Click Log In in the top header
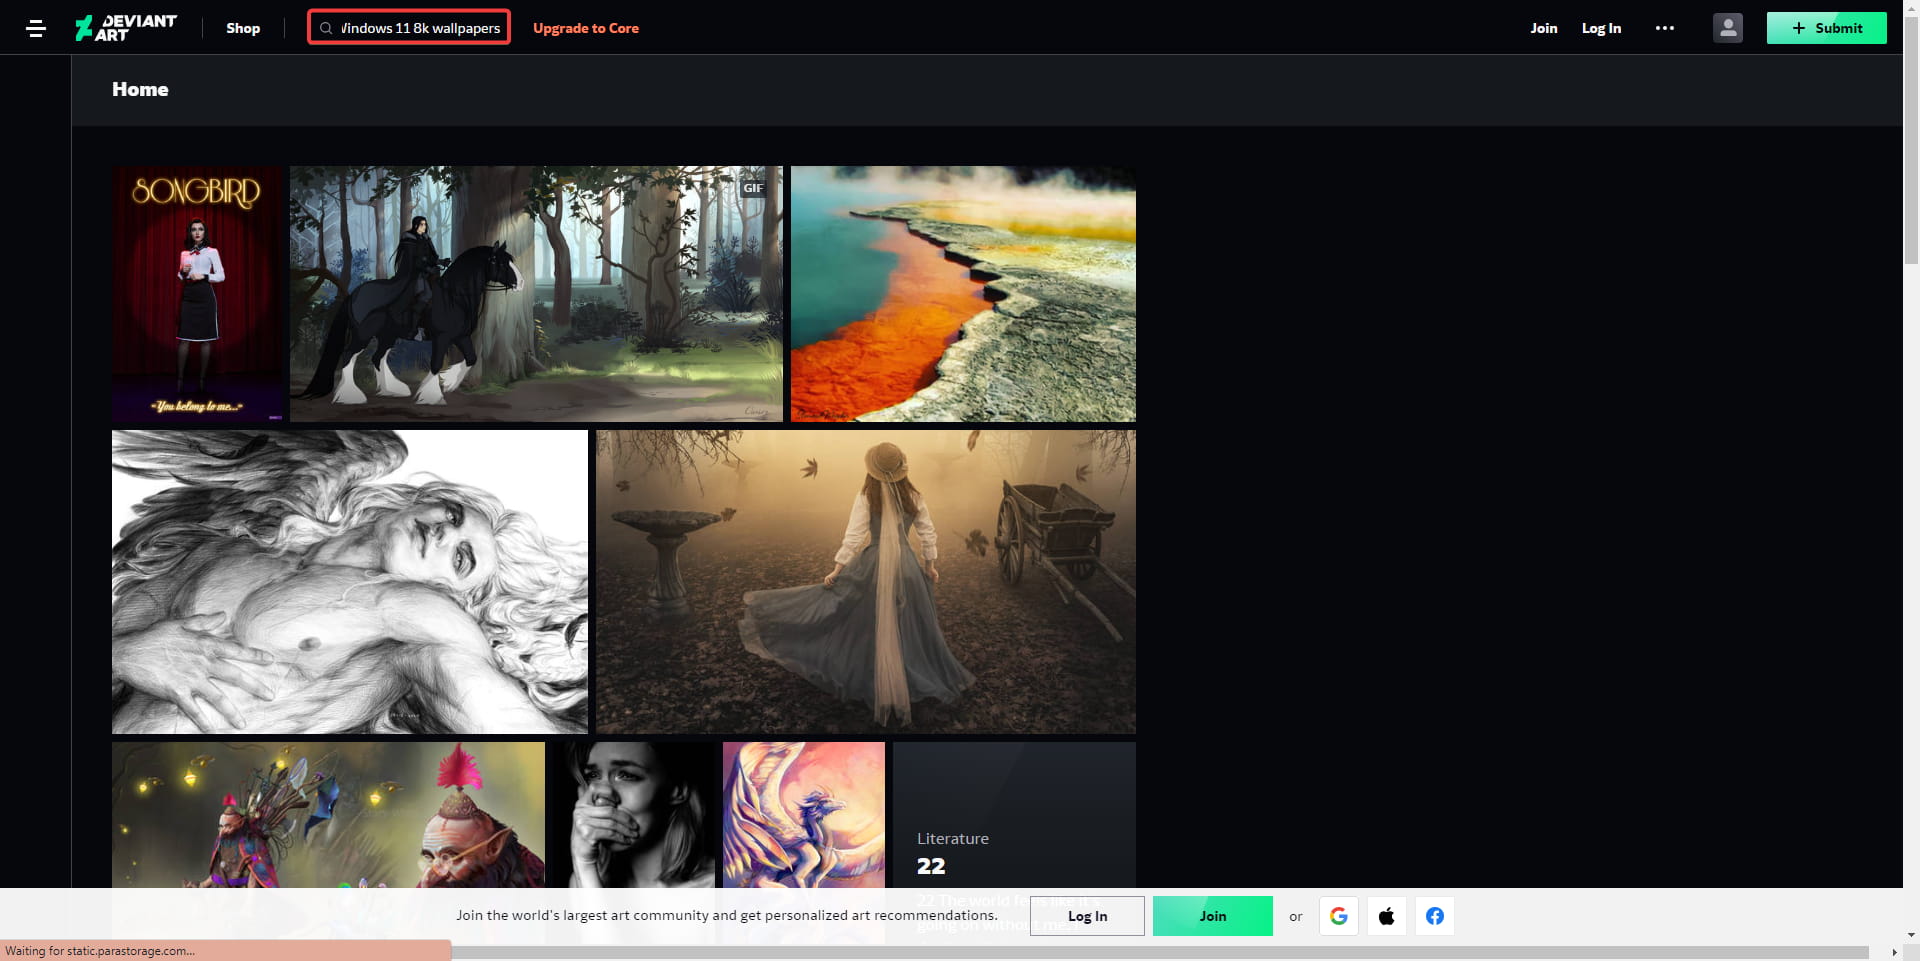1920x961 pixels. pos(1601,28)
